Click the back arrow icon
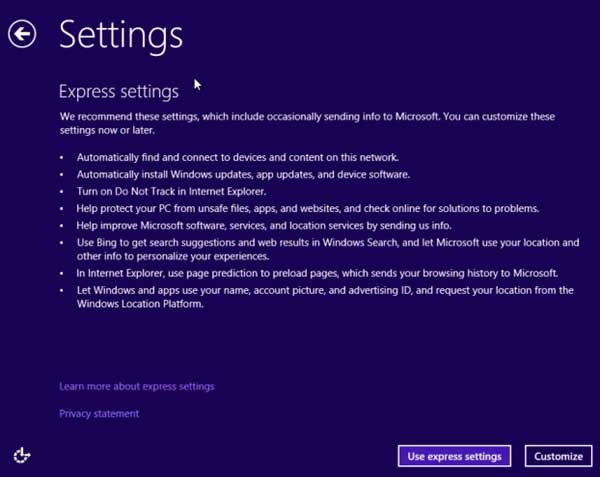 tap(22, 34)
